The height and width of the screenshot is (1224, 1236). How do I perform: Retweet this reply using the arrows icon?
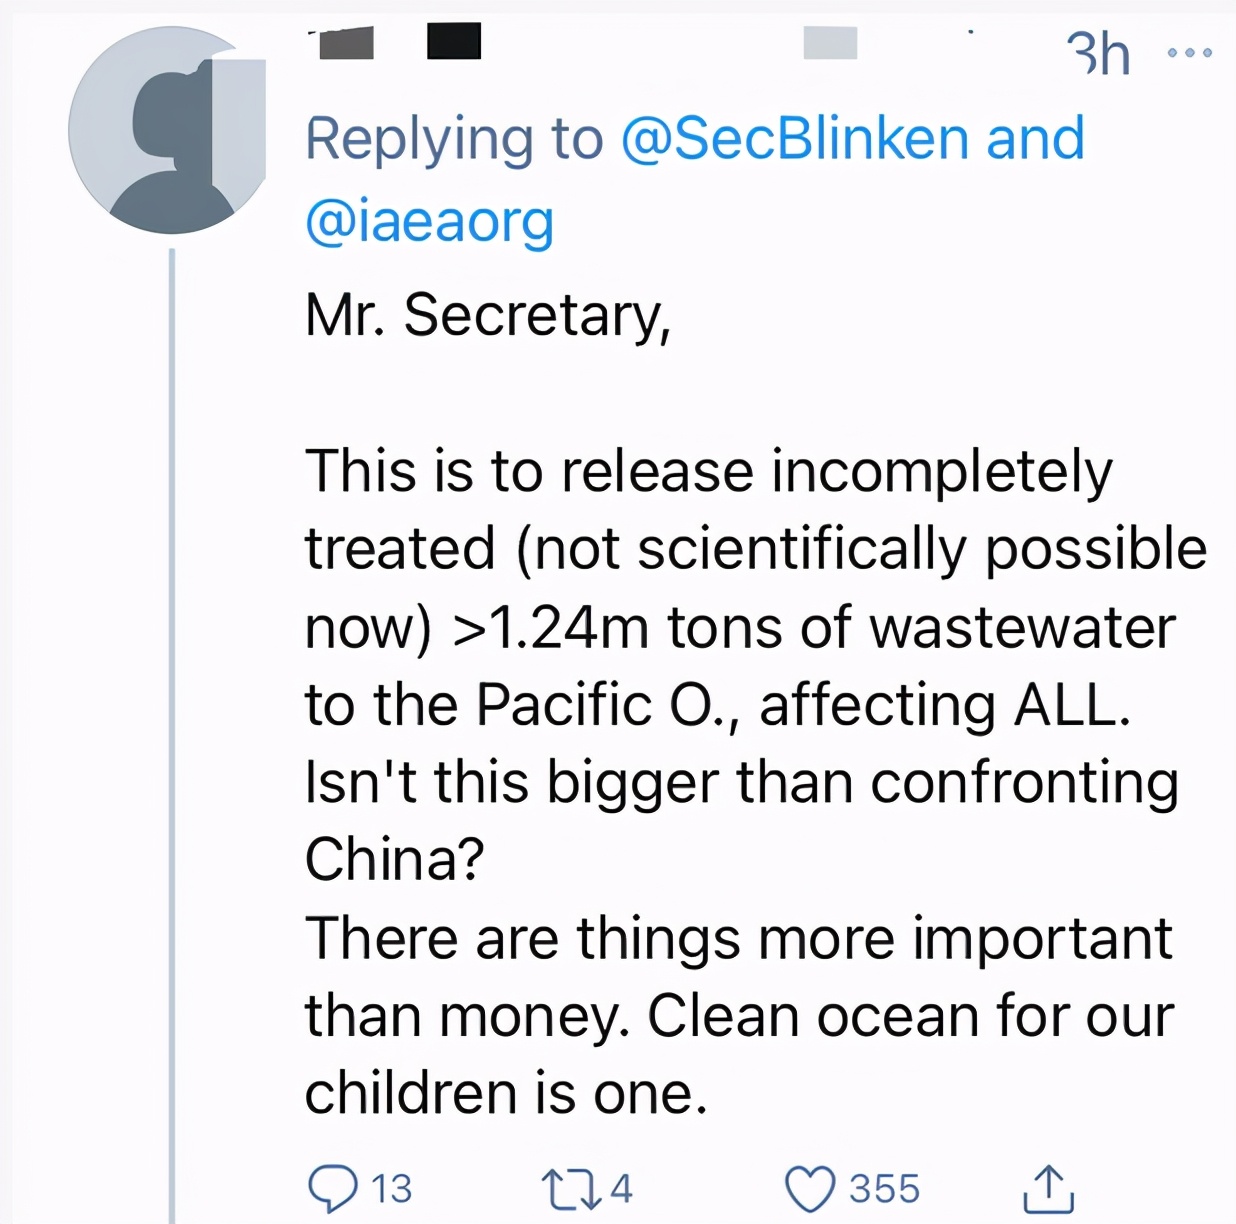(x=568, y=1189)
